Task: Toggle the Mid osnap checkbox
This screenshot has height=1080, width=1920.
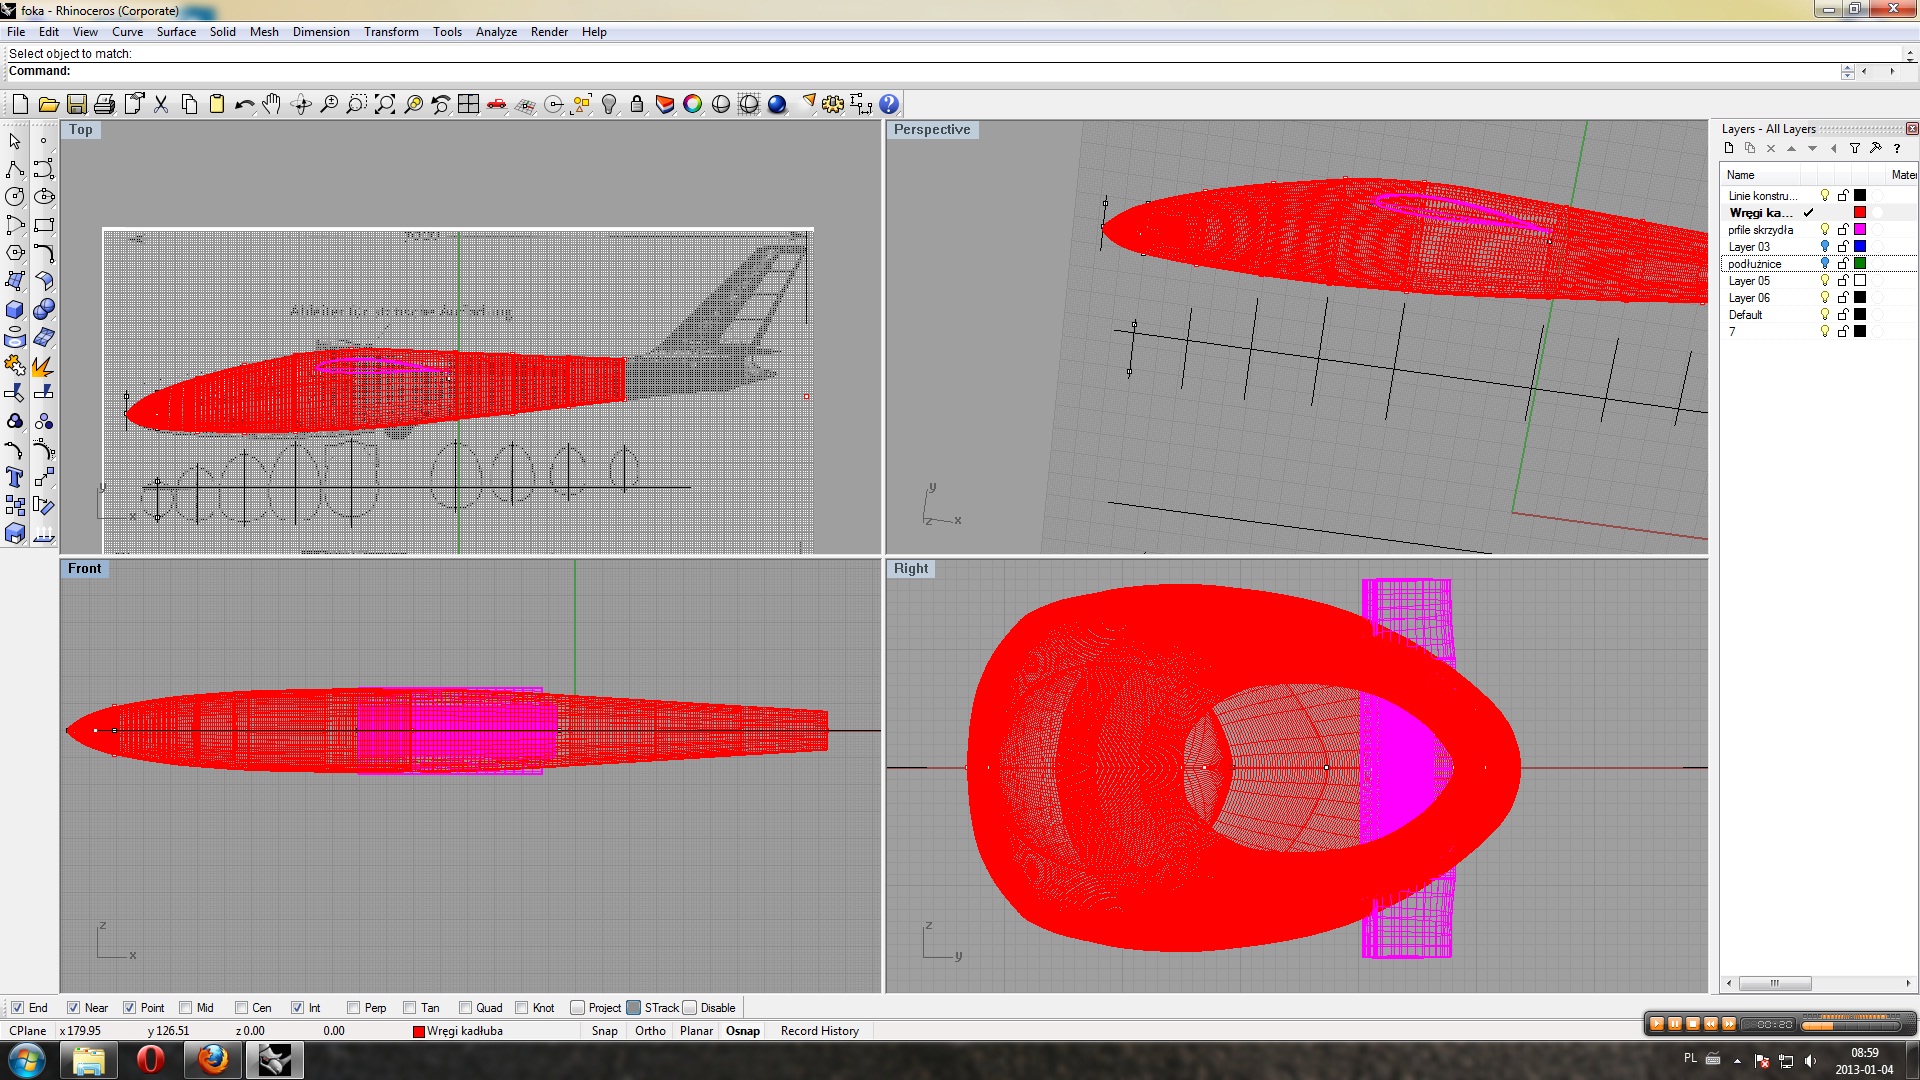Action: point(186,1008)
